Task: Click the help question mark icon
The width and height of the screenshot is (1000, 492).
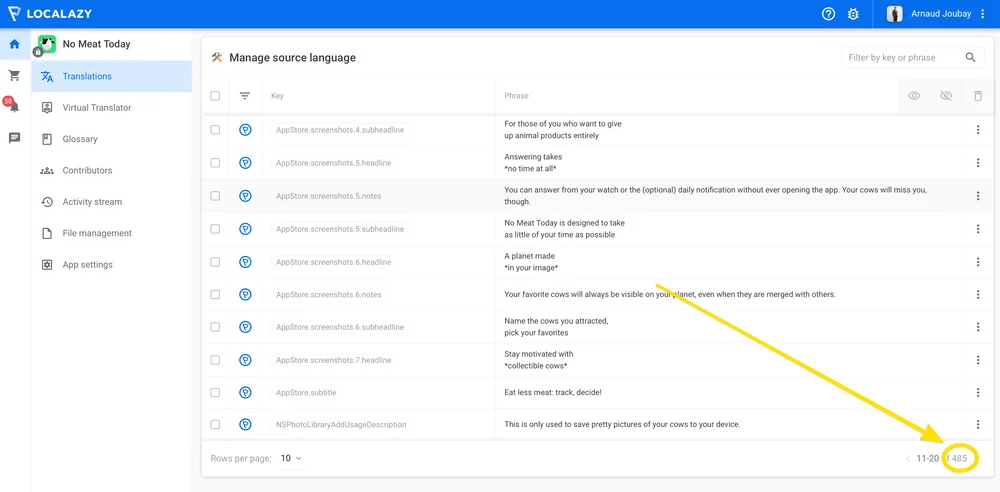Action: click(828, 14)
